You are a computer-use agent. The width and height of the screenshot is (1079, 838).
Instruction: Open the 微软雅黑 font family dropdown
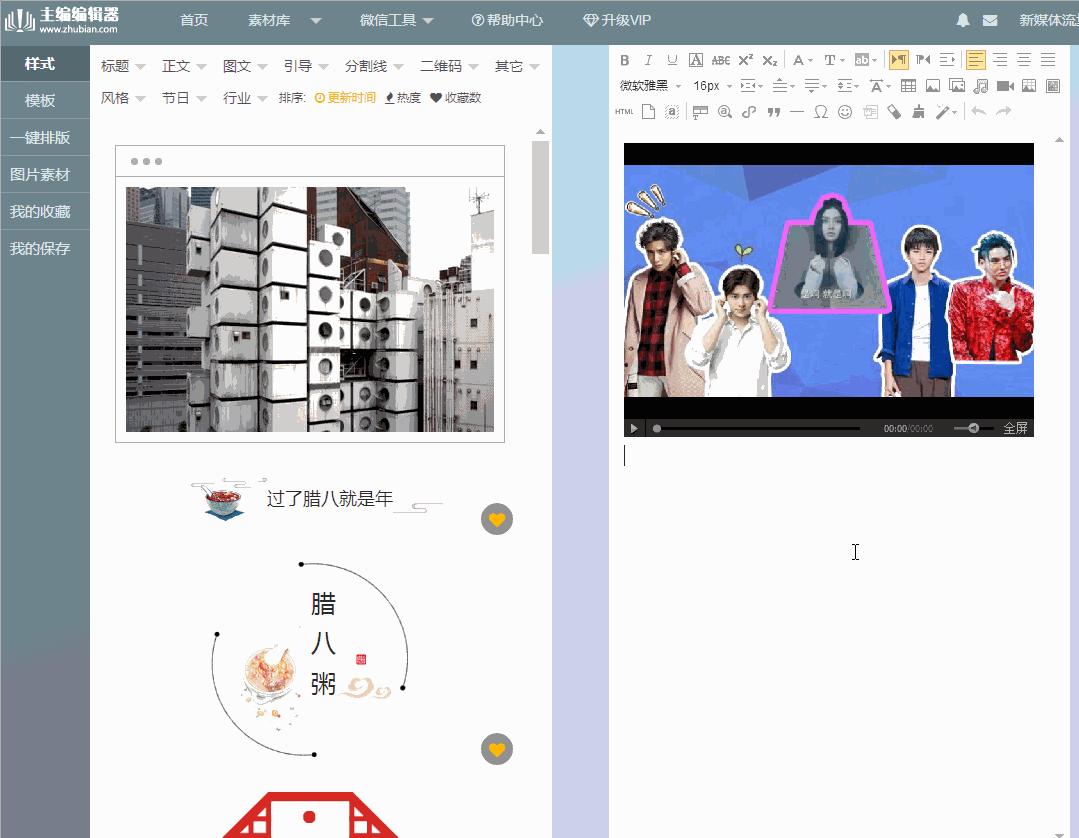pos(644,86)
